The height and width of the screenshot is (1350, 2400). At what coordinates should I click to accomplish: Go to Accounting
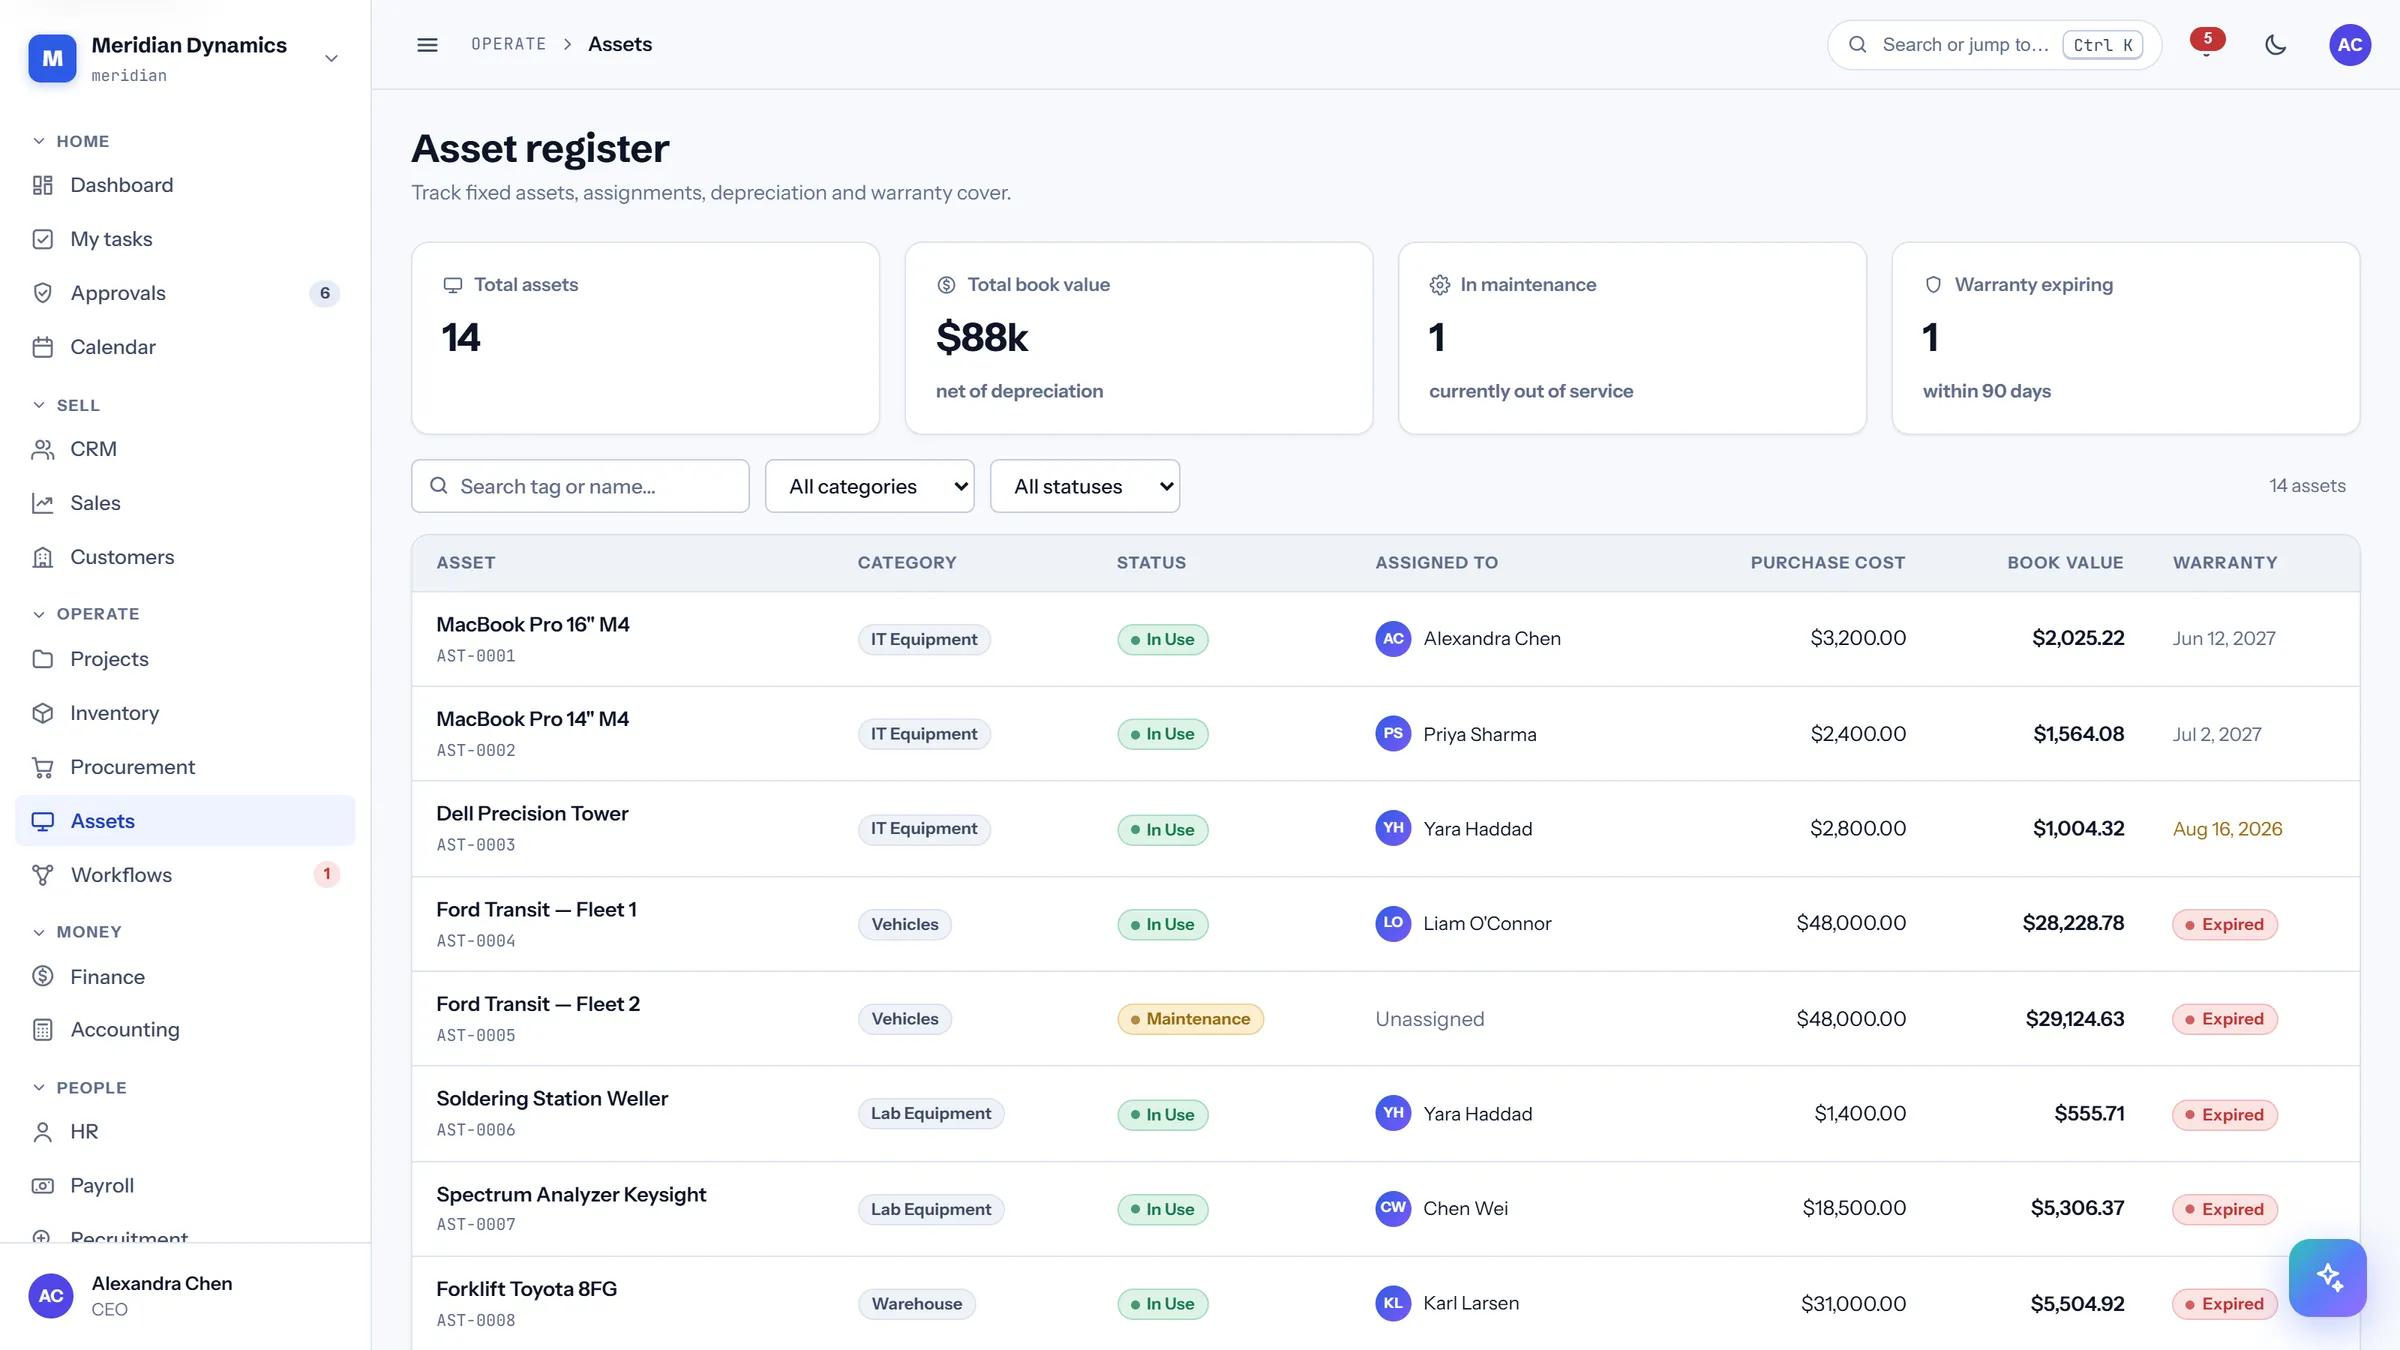[x=185, y=1030]
